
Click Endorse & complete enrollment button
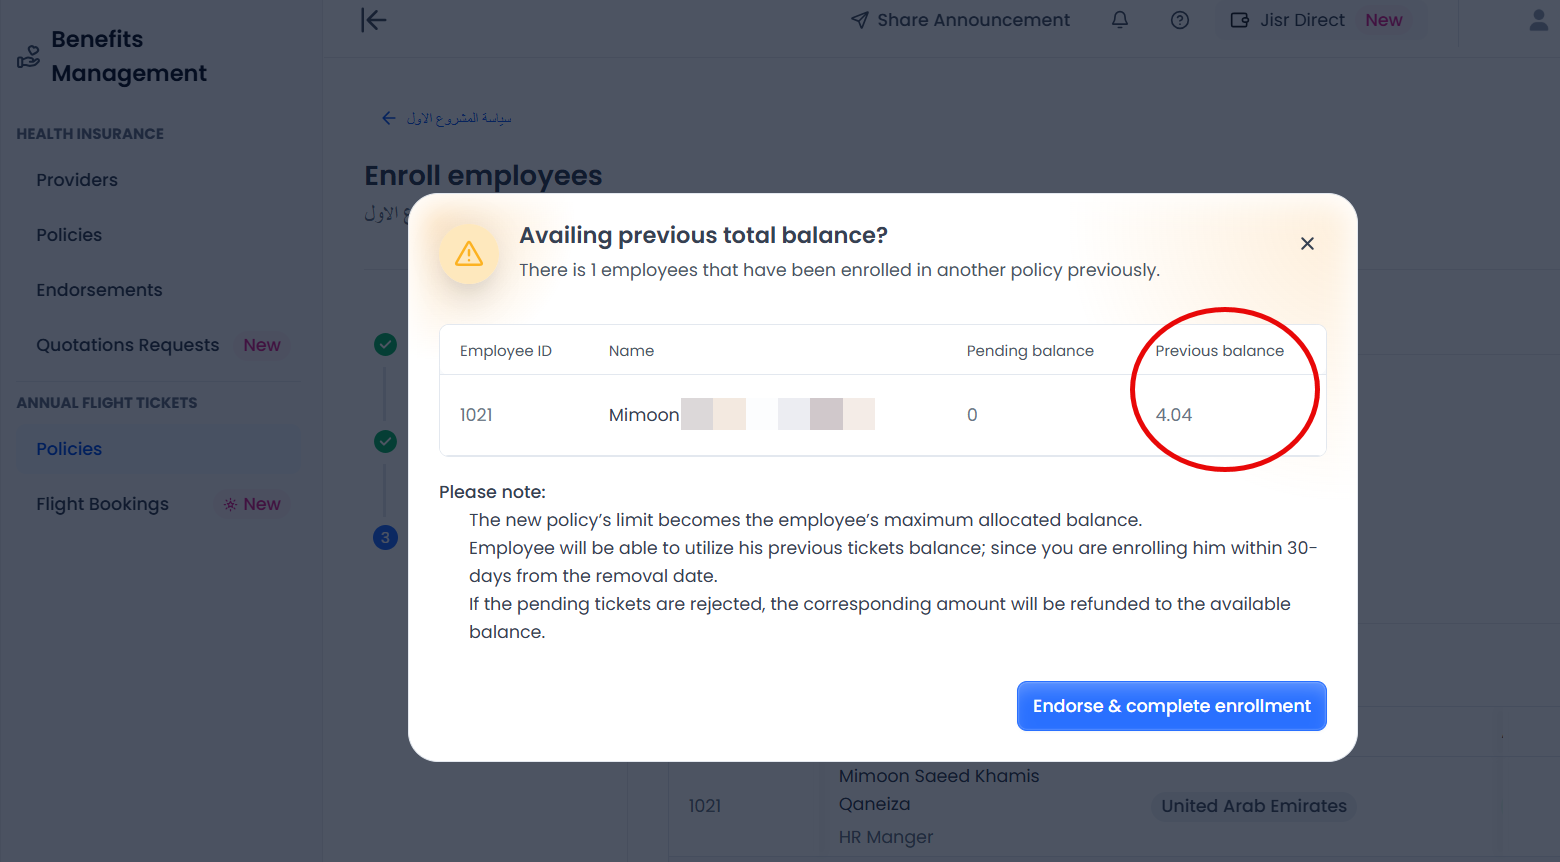(1171, 706)
